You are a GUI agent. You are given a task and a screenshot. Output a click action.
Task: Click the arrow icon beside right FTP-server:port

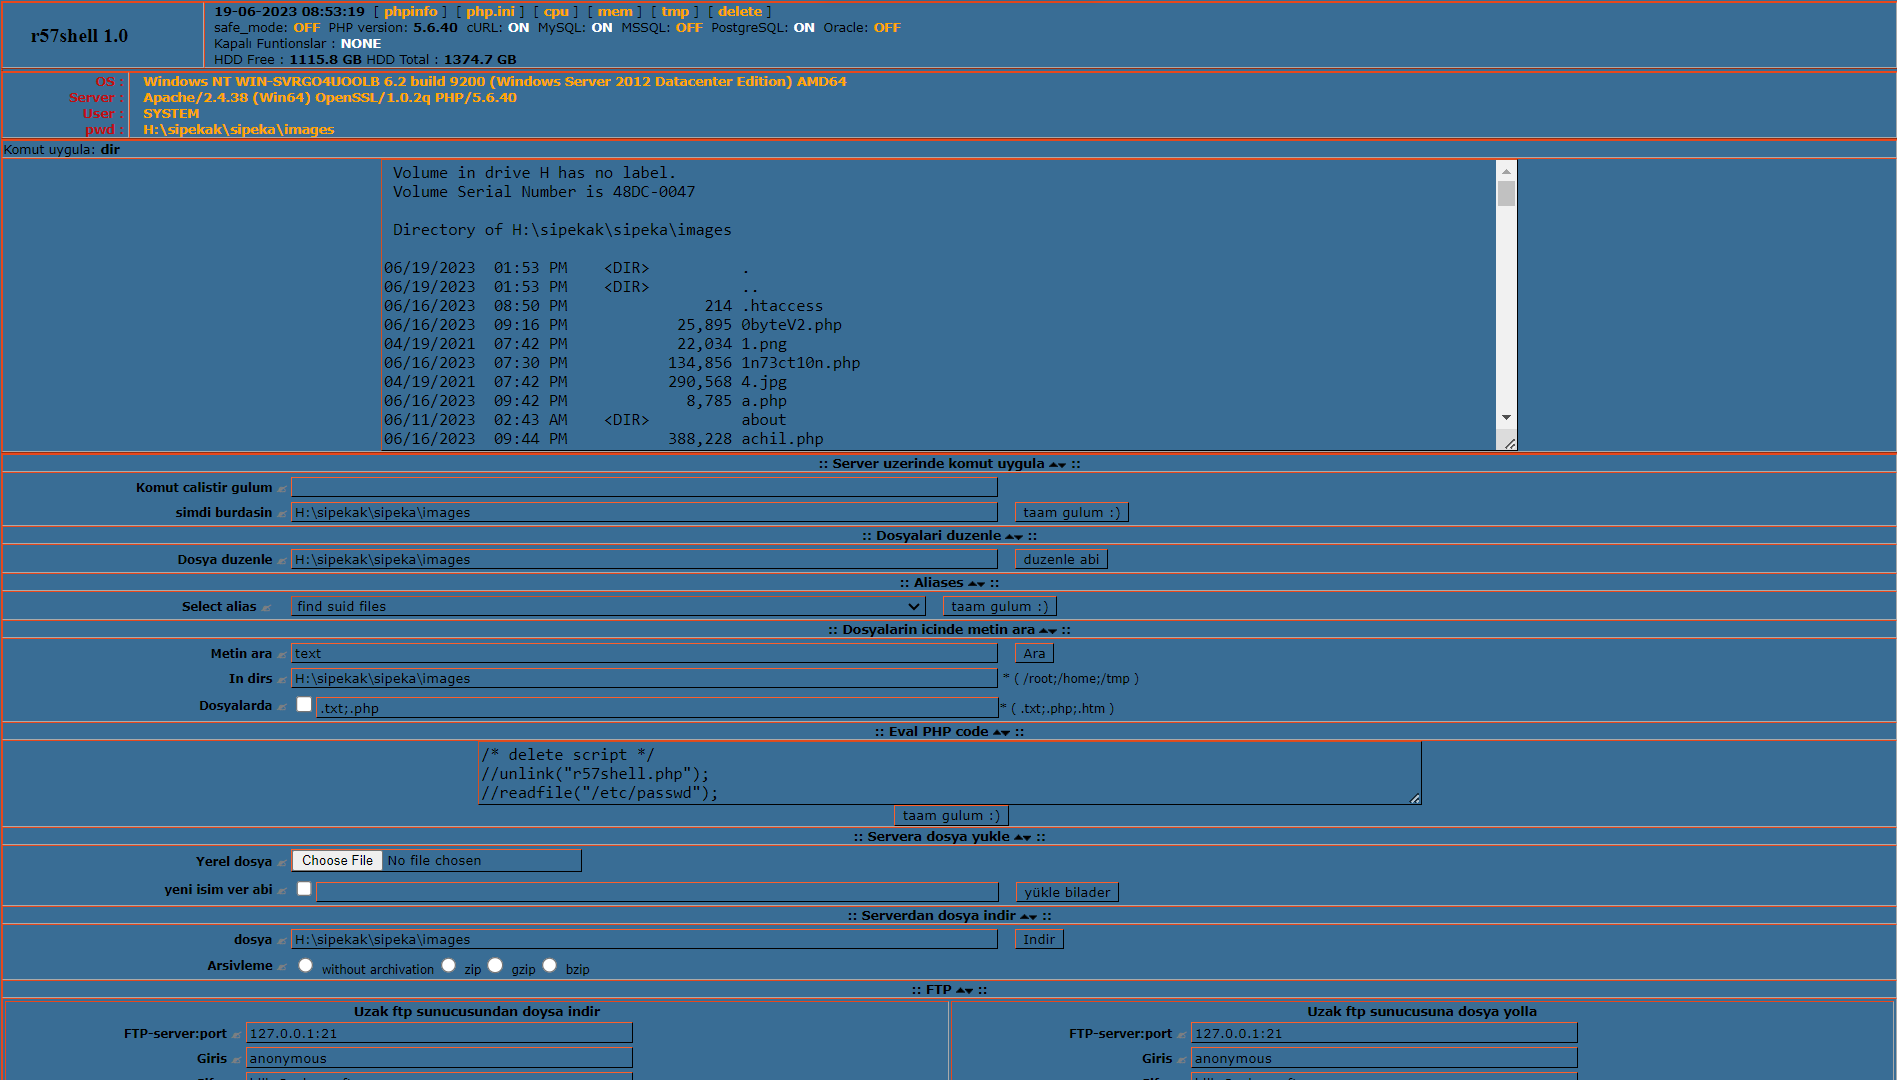coord(1182,1035)
